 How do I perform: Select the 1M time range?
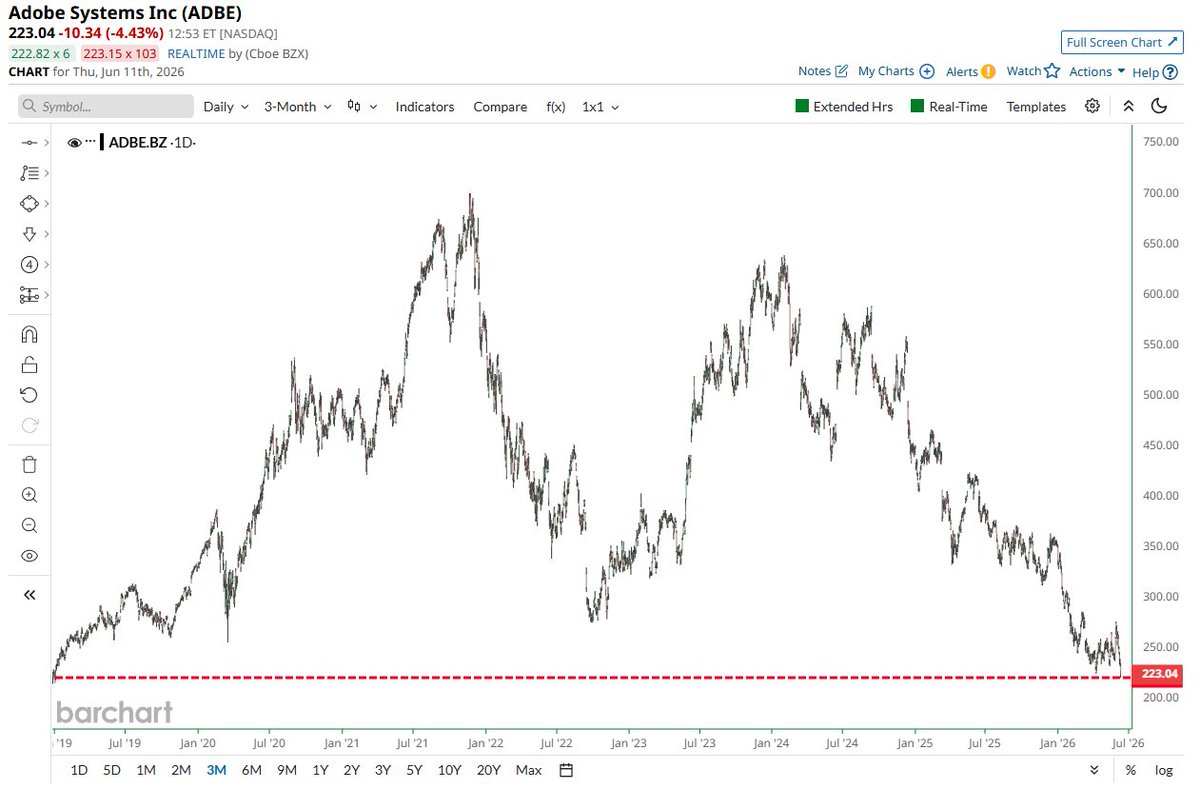point(146,770)
